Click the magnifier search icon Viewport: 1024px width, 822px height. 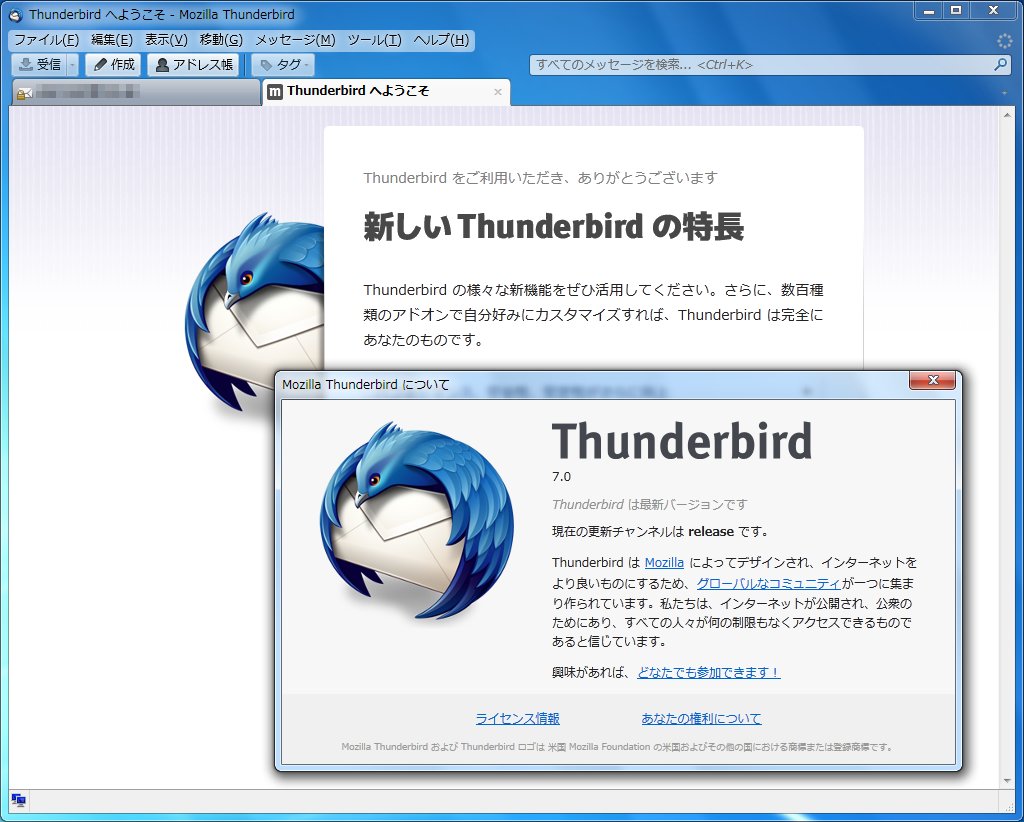[1000, 65]
